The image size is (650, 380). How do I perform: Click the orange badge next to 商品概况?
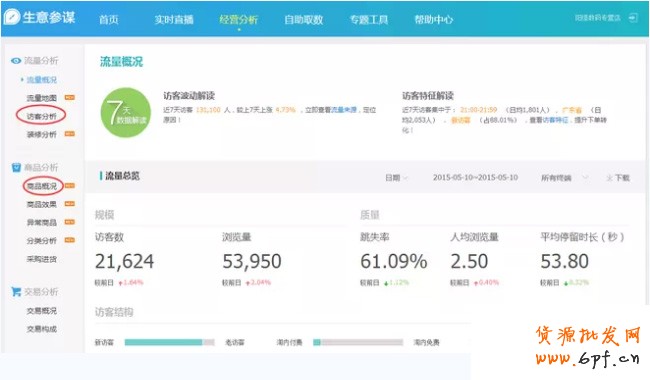[70, 186]
